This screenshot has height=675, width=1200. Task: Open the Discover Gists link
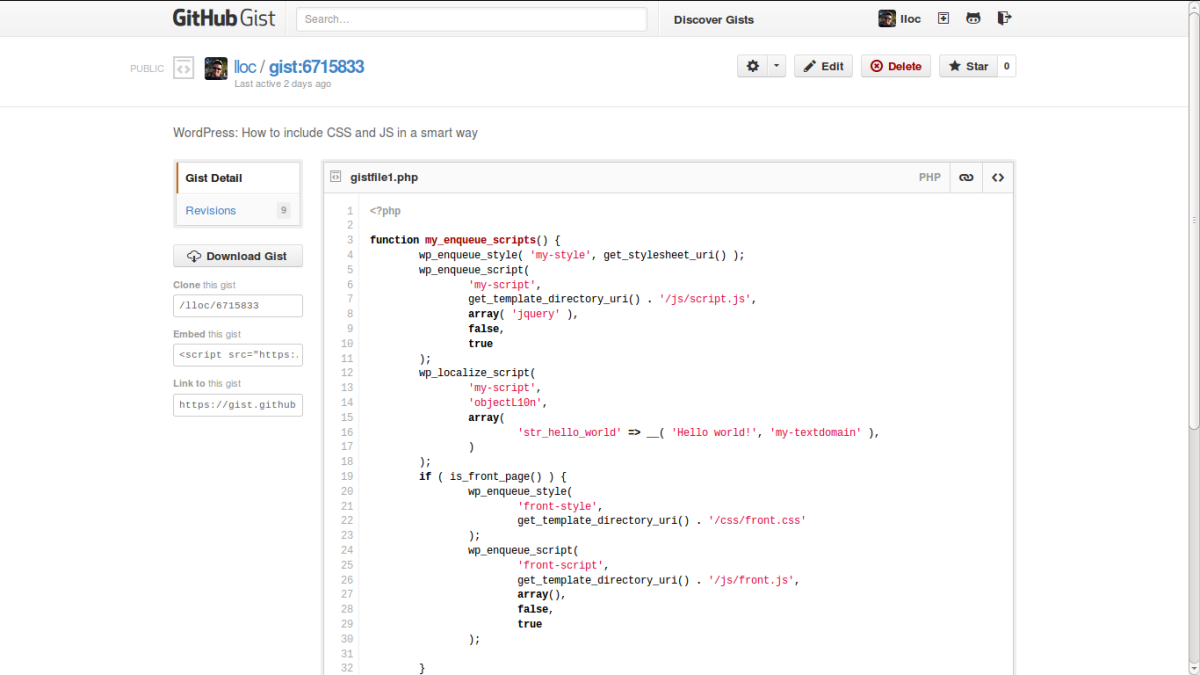pos(714,19)
